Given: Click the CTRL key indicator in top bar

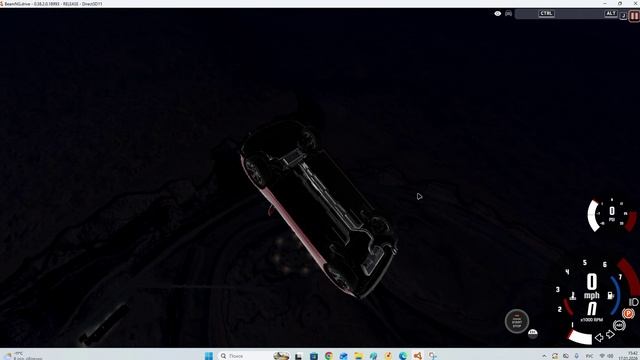Looking at the screenshot, I should click(x=546, y=13).
